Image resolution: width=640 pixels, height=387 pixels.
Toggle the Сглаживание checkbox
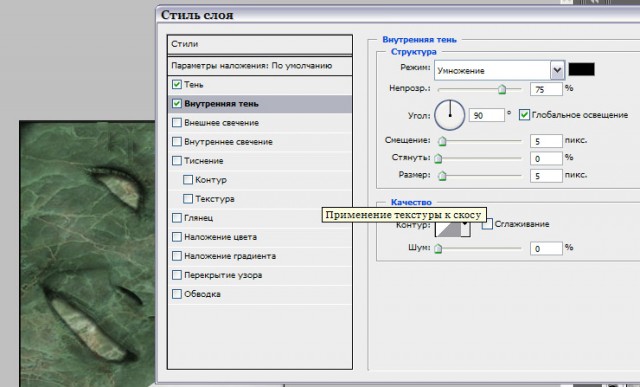487,224
